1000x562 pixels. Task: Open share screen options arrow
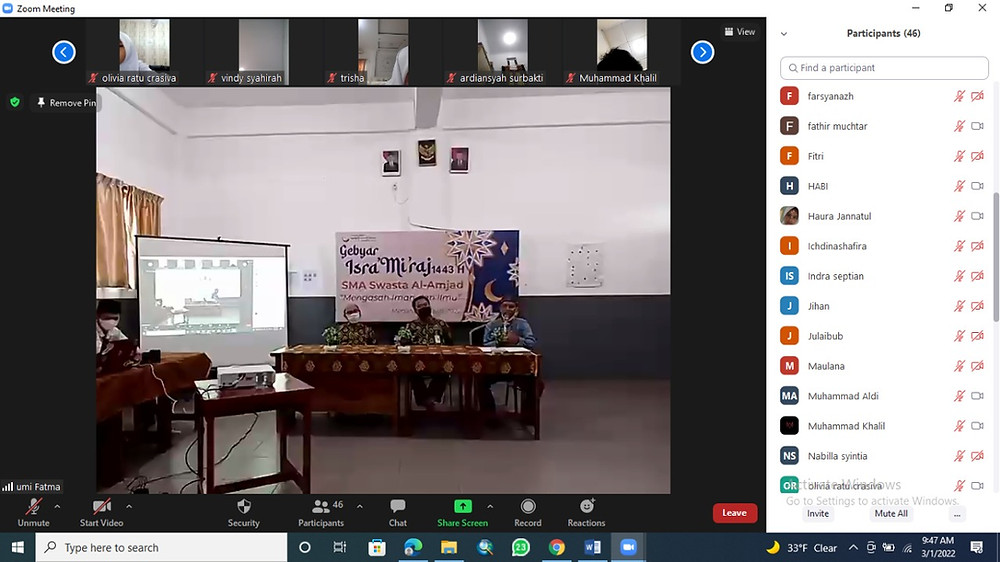490,507
